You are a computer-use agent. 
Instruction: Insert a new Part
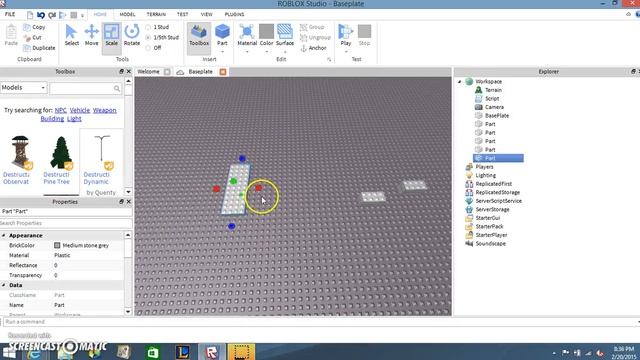pyautogui.click(x=222, y=35)
